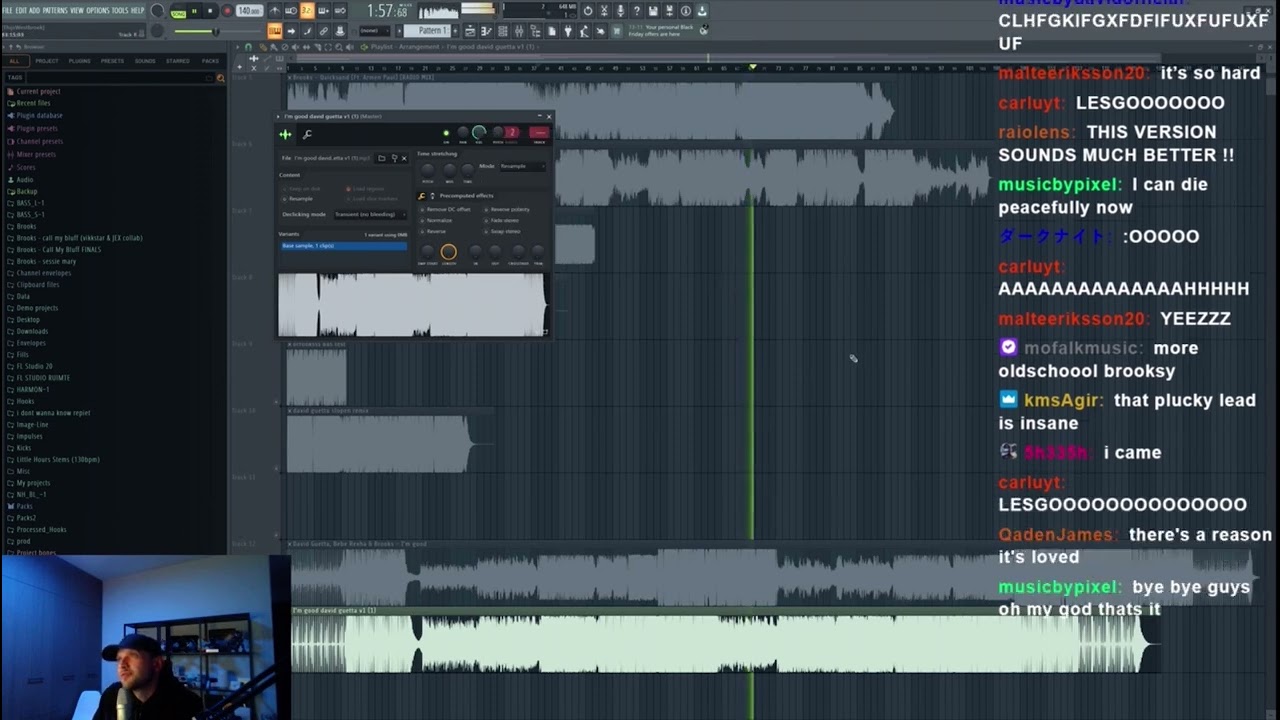Toggle Song mode button
Screen dimensions: 1280x720
[178, 13]
